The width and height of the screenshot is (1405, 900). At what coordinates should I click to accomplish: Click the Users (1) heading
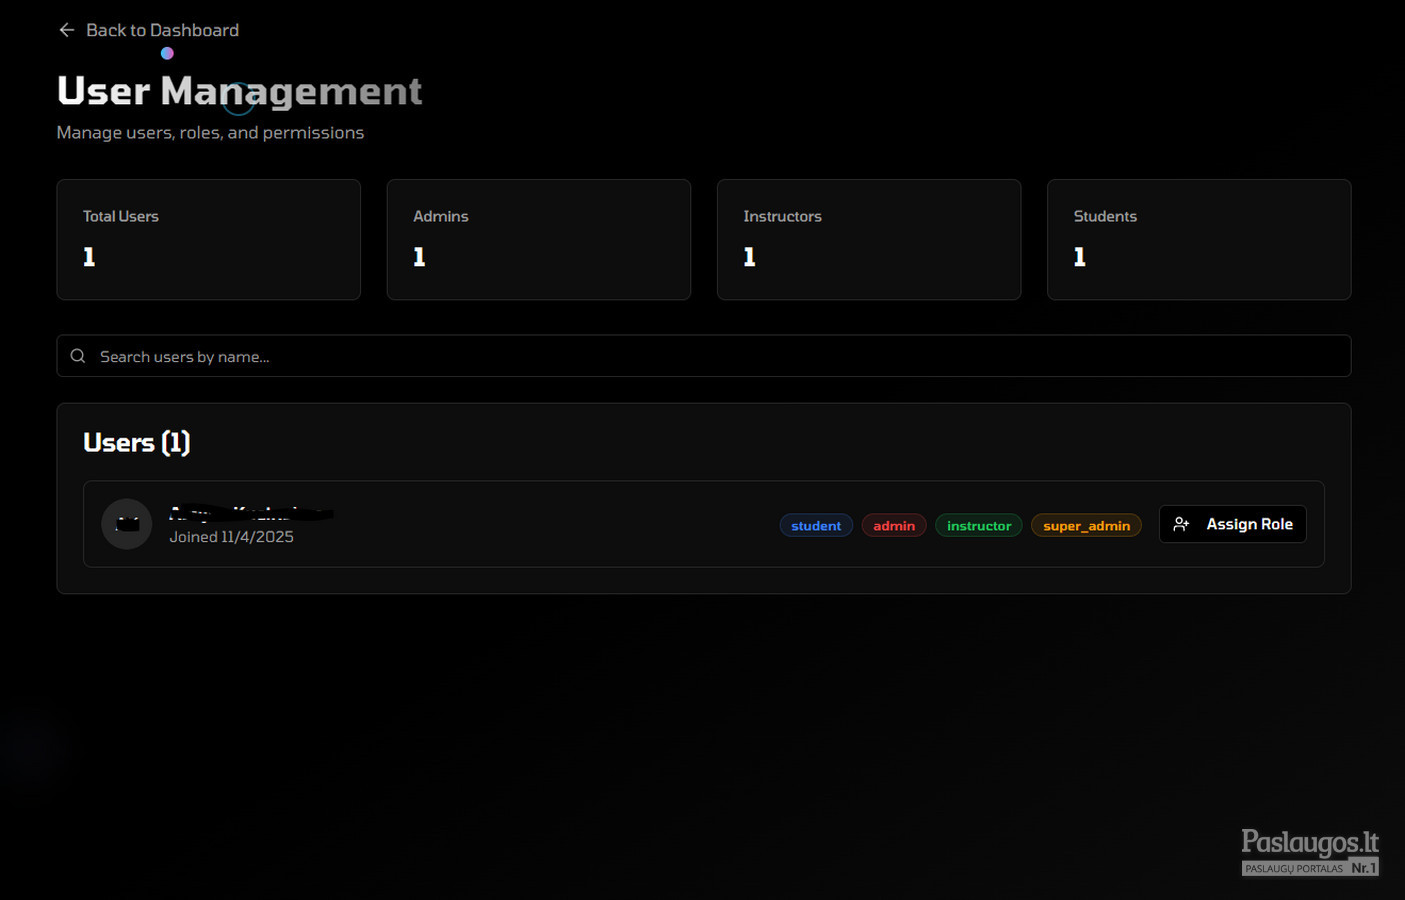click(137, 442)
